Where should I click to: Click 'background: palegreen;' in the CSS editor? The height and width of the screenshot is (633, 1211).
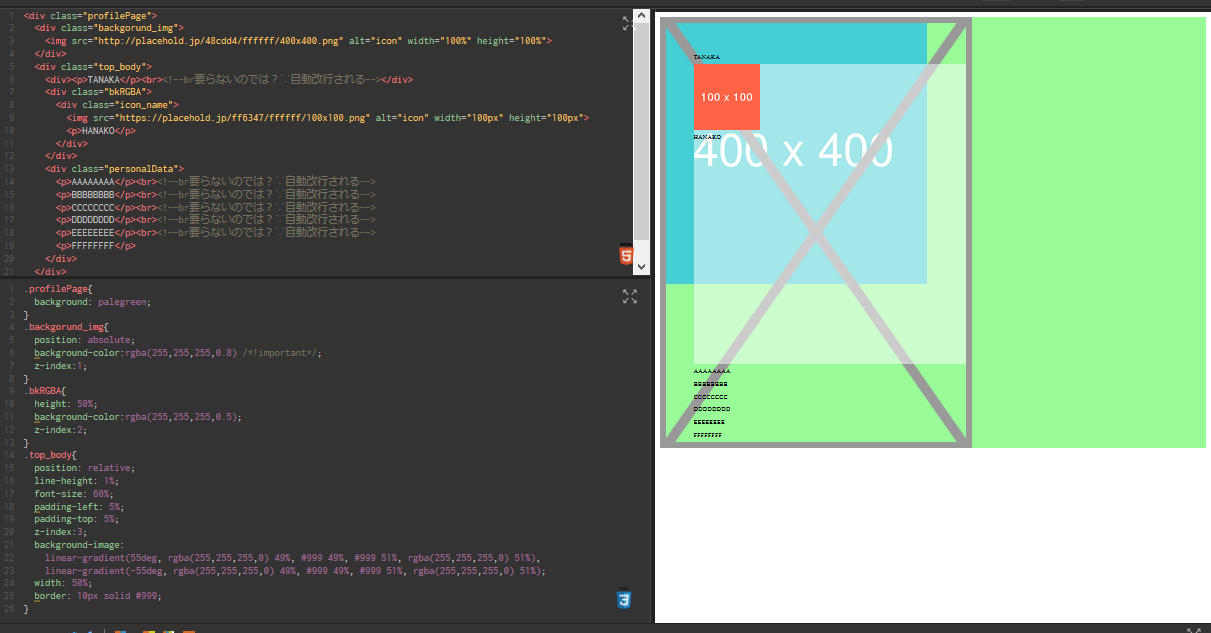pos(92,301)
